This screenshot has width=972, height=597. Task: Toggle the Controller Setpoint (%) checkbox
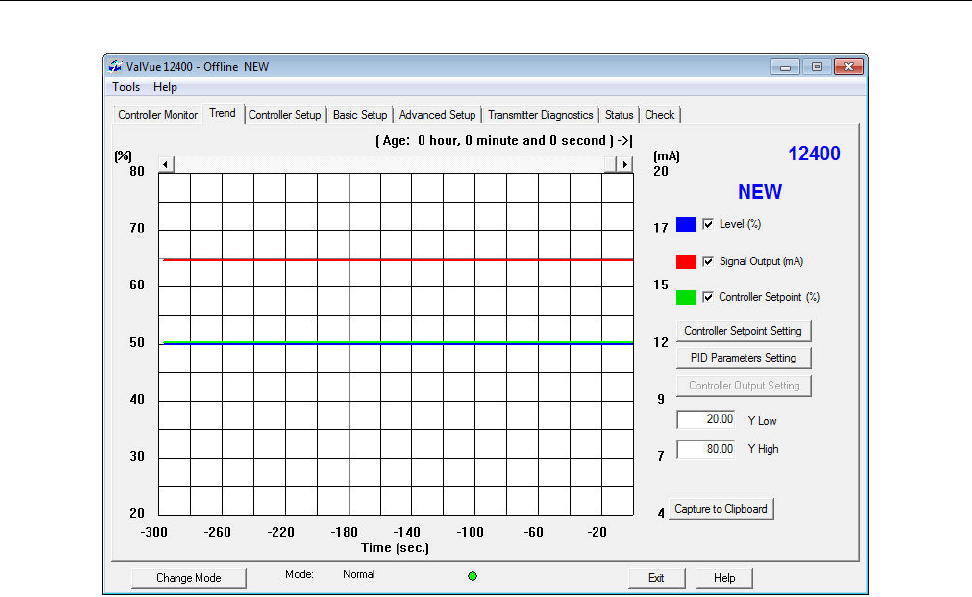(708, 298)
